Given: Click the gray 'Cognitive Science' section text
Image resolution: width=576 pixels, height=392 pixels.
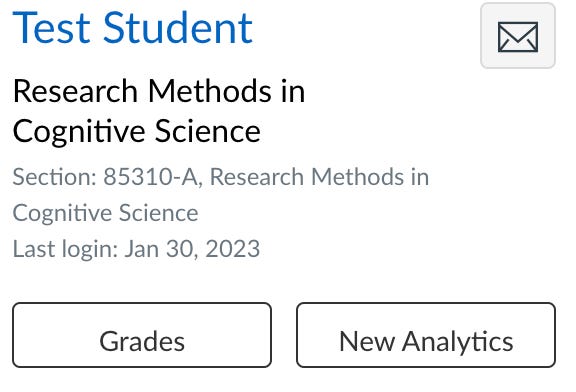Looking at the screenshot, I should [105, 213].
